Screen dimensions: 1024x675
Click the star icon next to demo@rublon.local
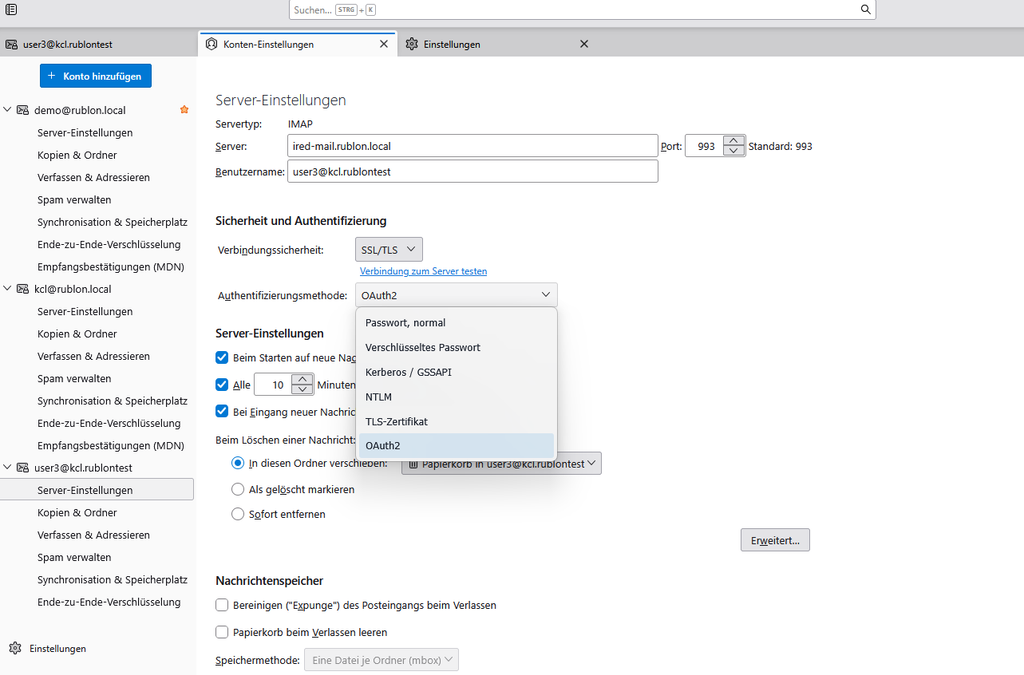(x=184, y=110)
